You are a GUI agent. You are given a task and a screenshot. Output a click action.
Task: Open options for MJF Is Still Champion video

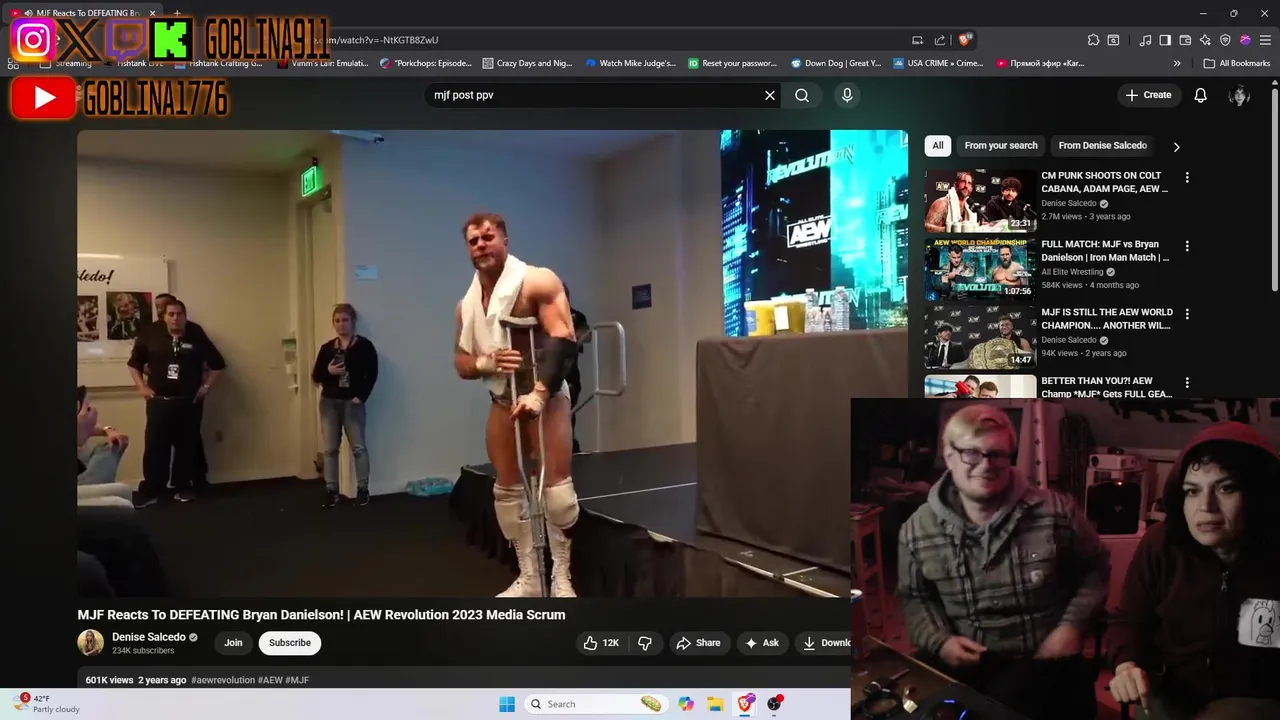click(1187, 313)
